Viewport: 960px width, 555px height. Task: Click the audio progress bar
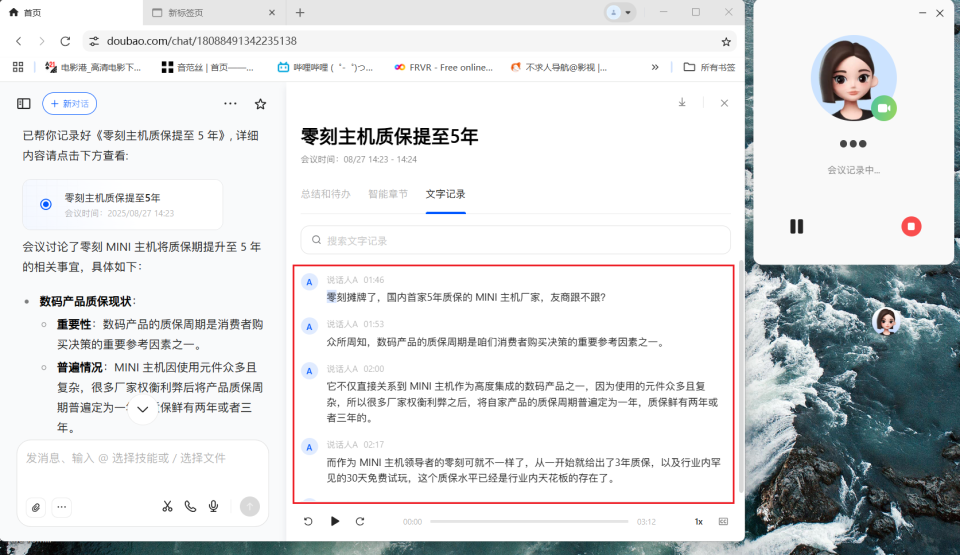(x=529, y=521)
